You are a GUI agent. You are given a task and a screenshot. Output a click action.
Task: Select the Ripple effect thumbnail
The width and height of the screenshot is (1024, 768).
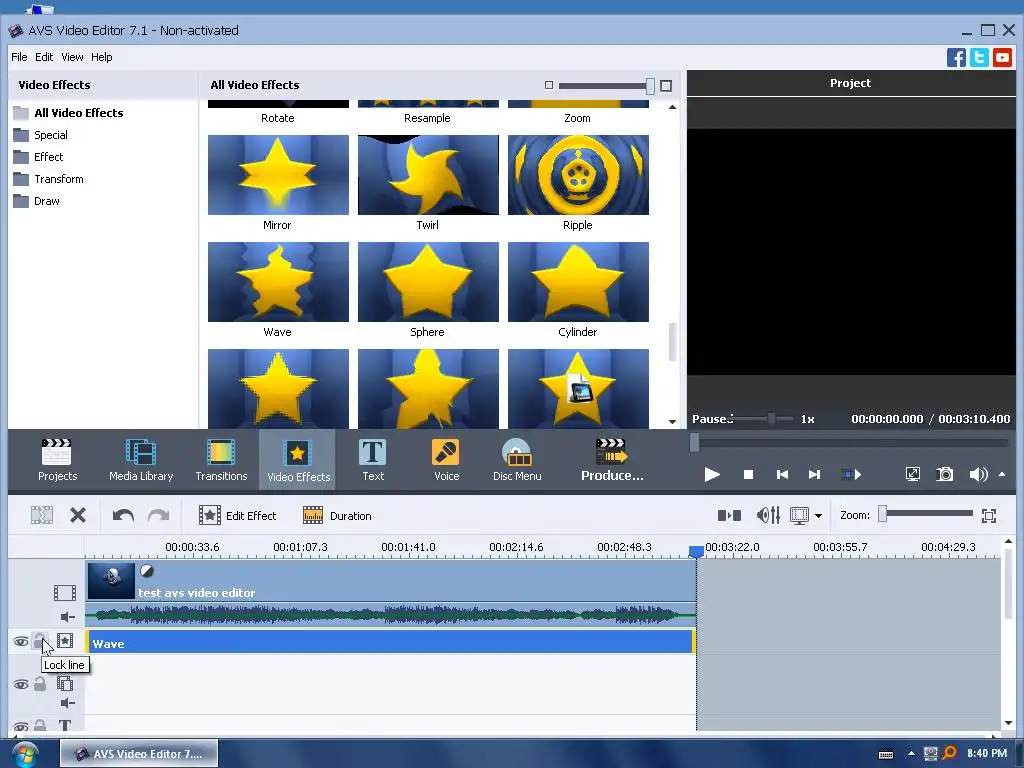pyautogui.click(x=579, y=175)
